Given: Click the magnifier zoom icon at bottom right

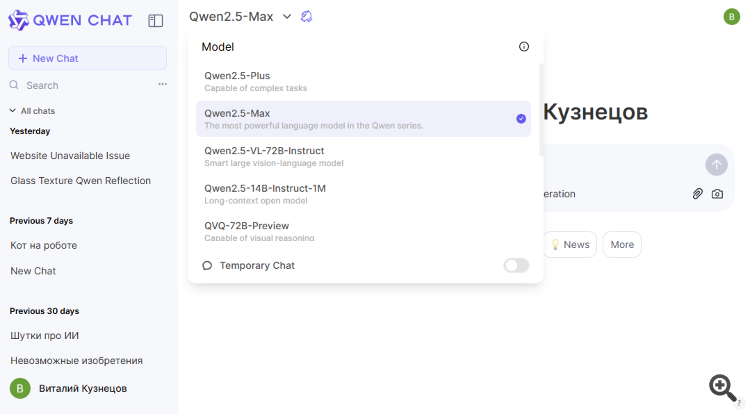Looking at the screenshot, I should (722, 387).
